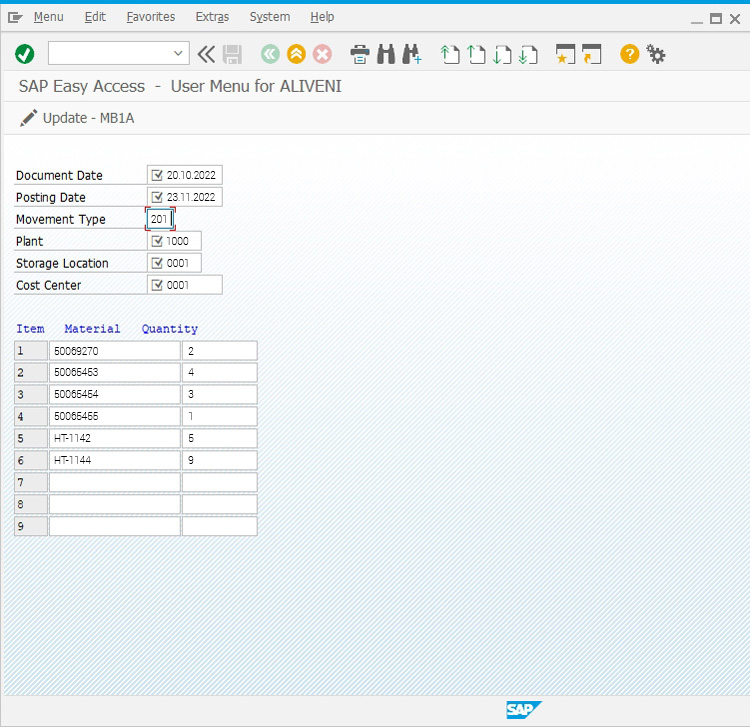The width and height of the screenshot is (750, 727).
Task: Click the green Enter checkmark icon
Action: pyautogui.click(x=24, y=54)
